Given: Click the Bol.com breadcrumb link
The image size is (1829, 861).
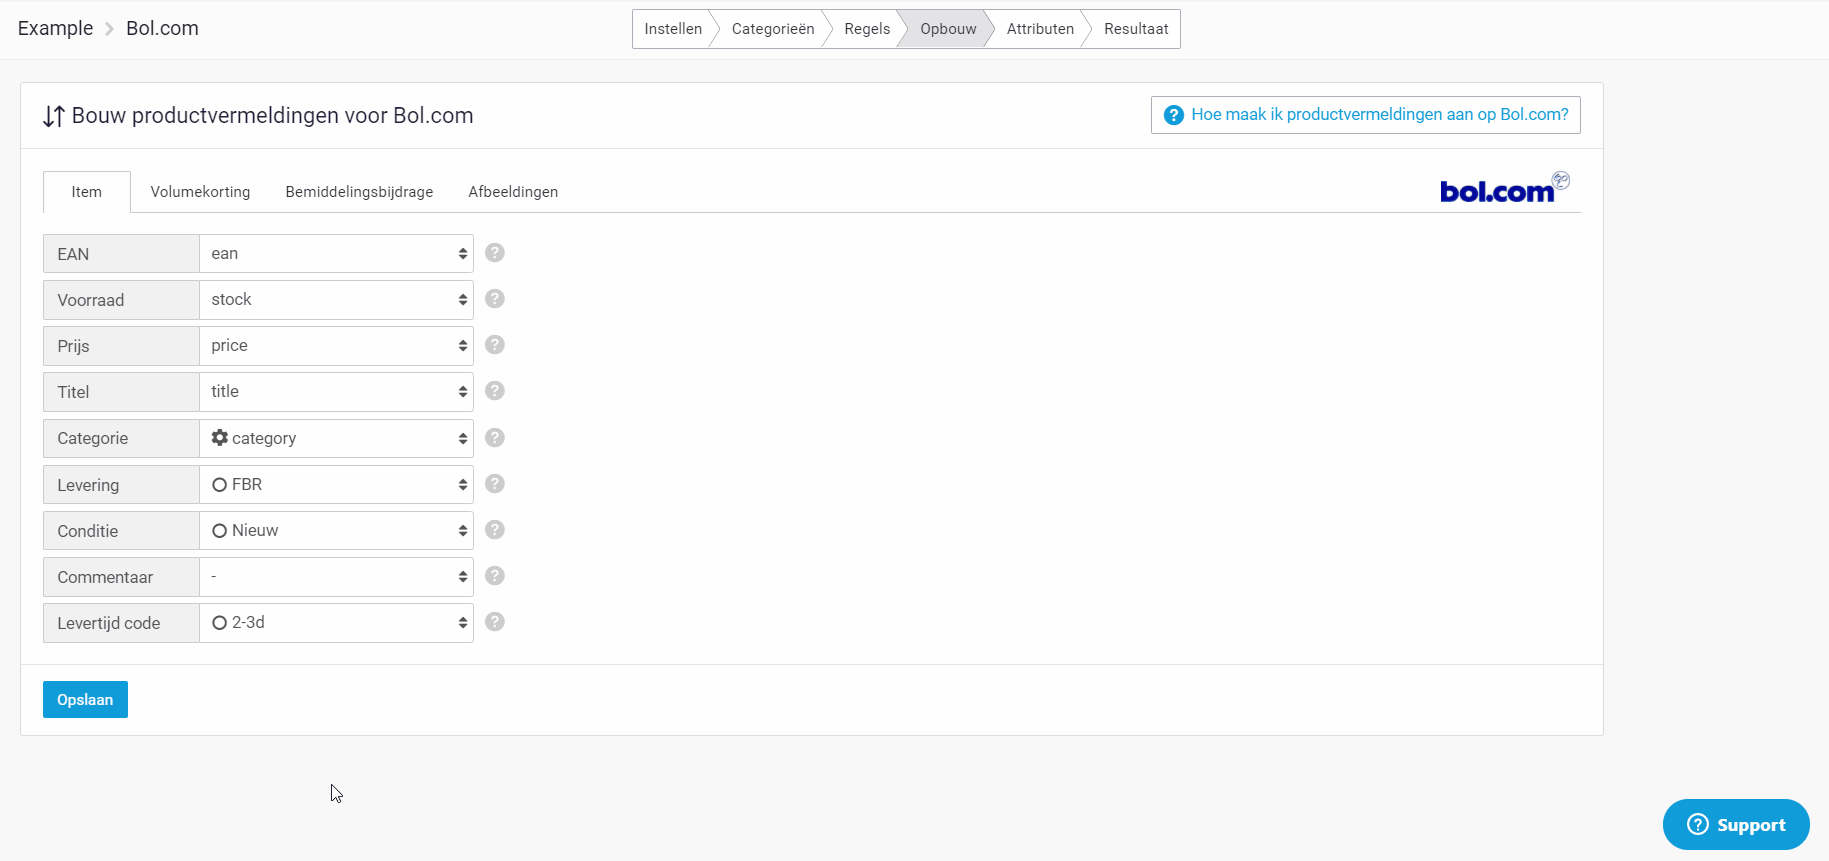Looking at the screenshot, I should click(x=162, y=29).
